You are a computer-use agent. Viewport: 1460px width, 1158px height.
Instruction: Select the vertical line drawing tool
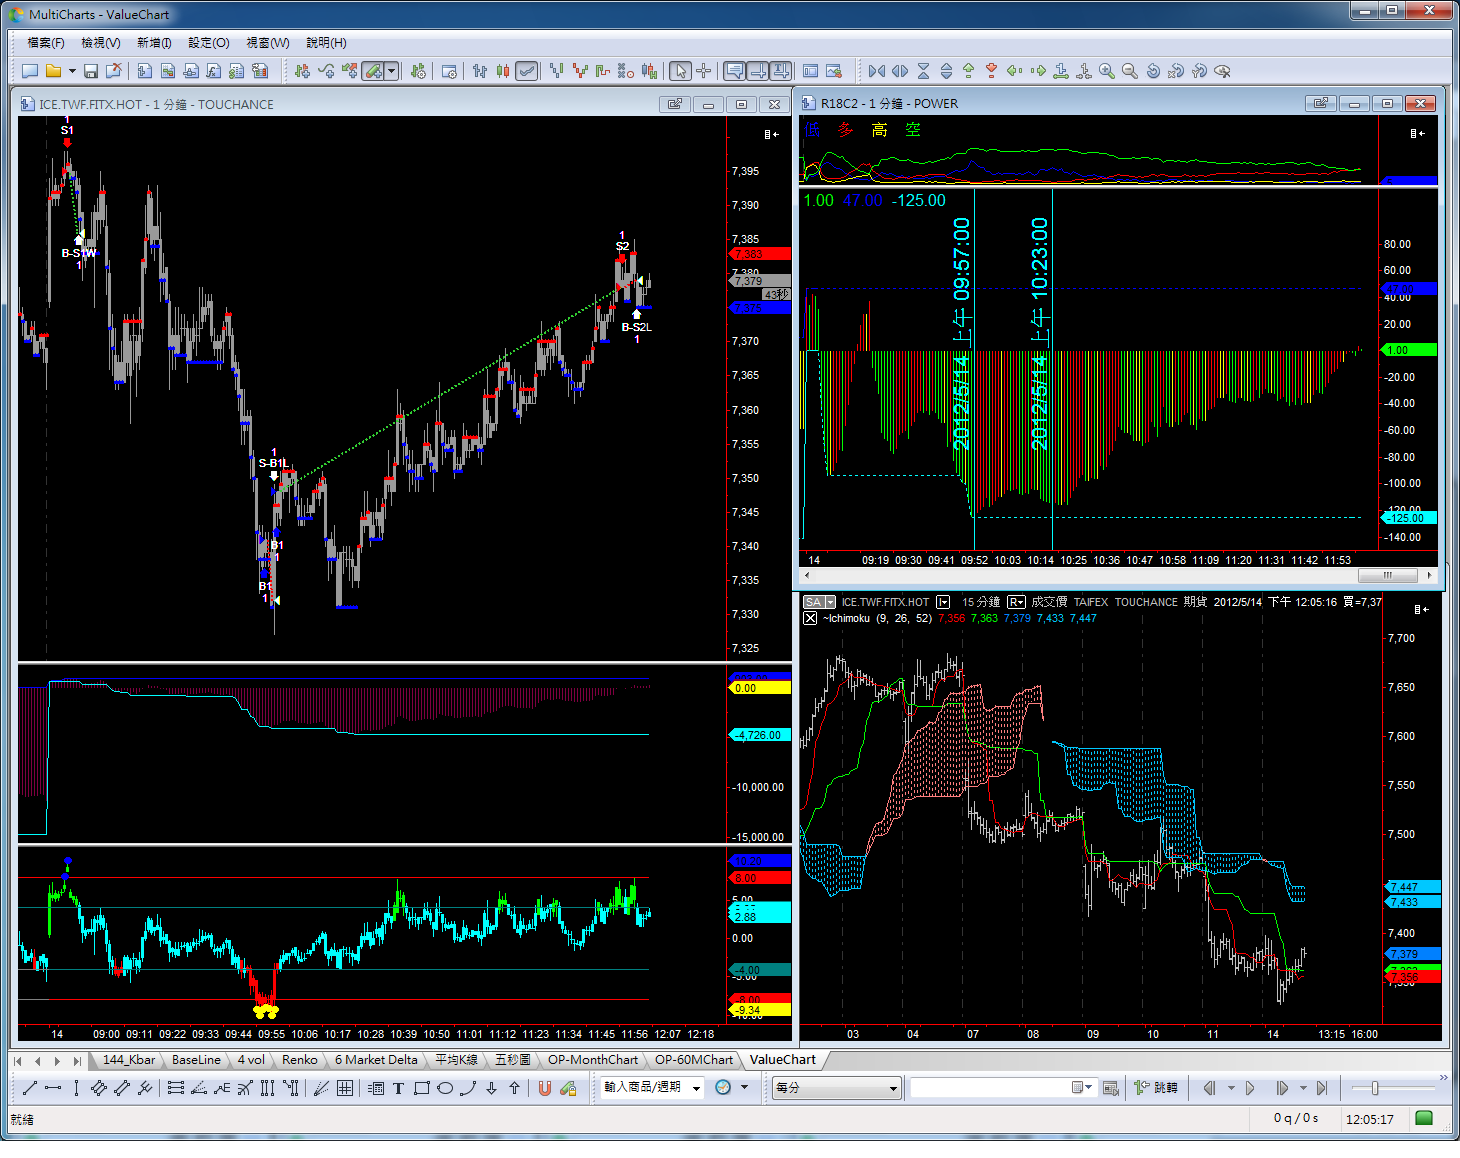76,1088
